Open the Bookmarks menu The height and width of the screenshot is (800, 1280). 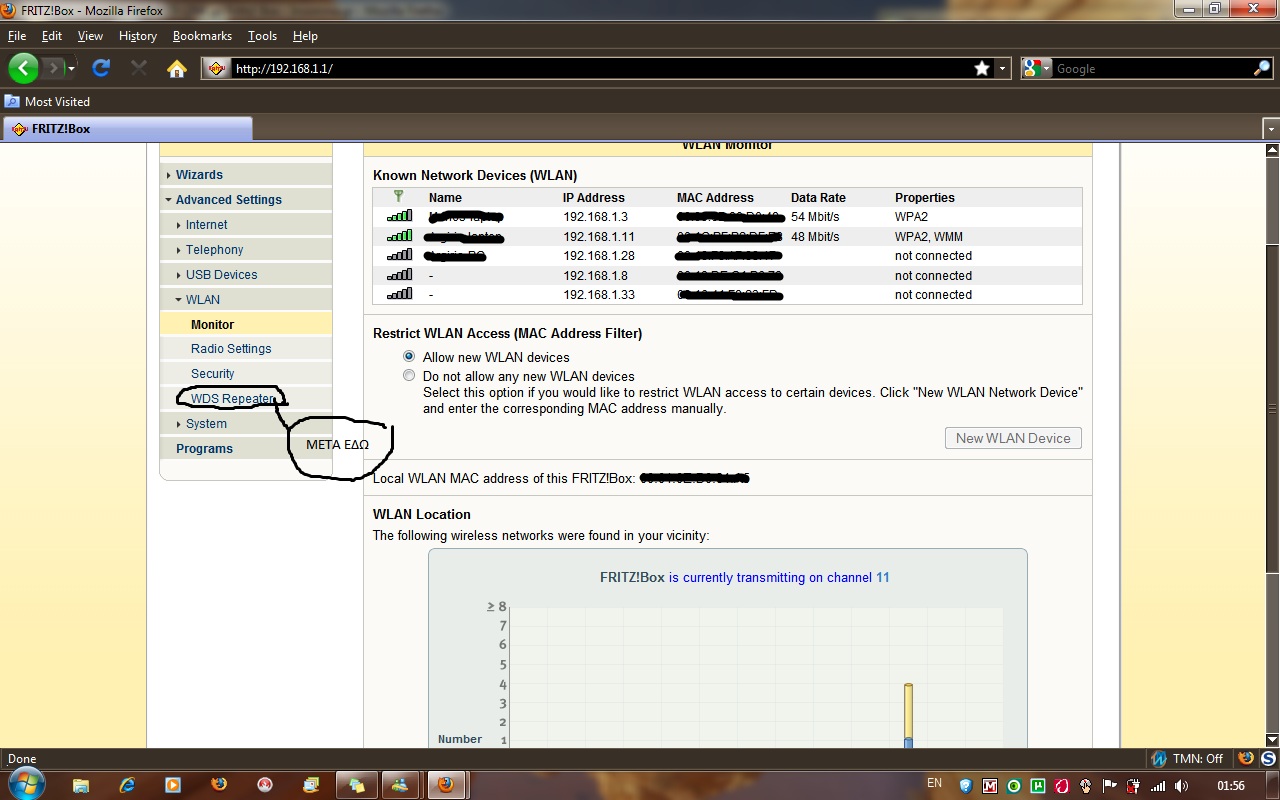point(202,36)
